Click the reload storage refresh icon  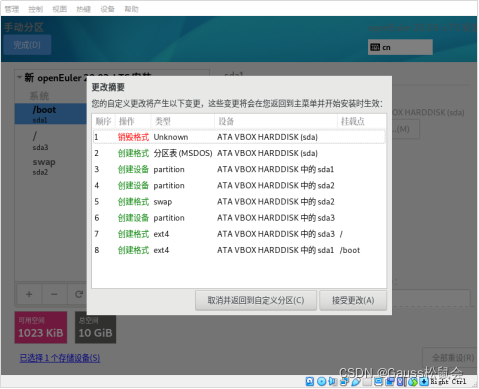click(x=79, y=294)
